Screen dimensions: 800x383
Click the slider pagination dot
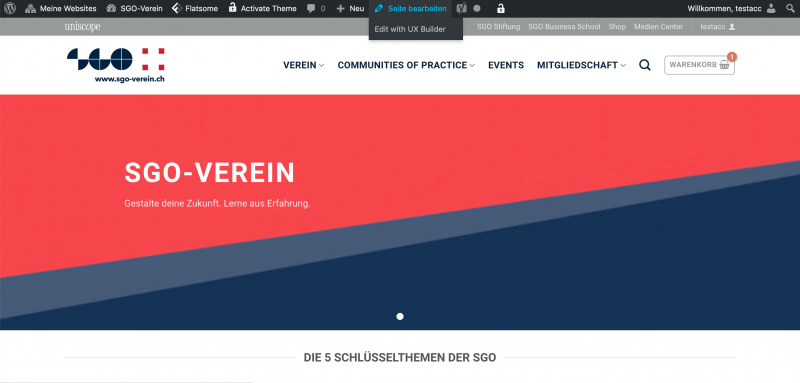[400, 317]
